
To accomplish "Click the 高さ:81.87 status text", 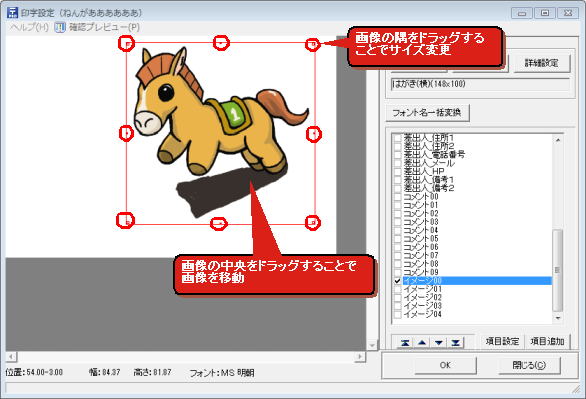I will click(x=152, y=372).
